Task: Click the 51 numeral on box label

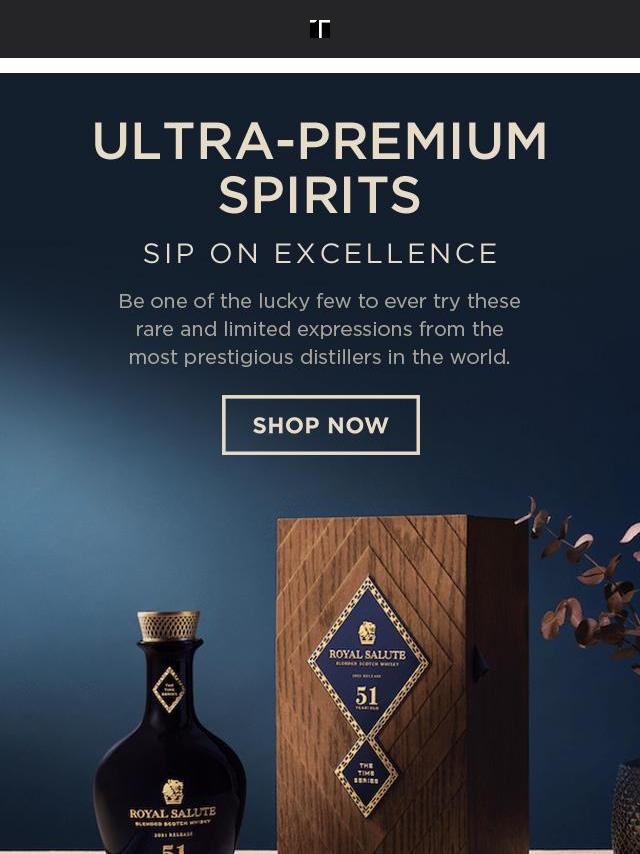Action: click(x=367, y=696)
